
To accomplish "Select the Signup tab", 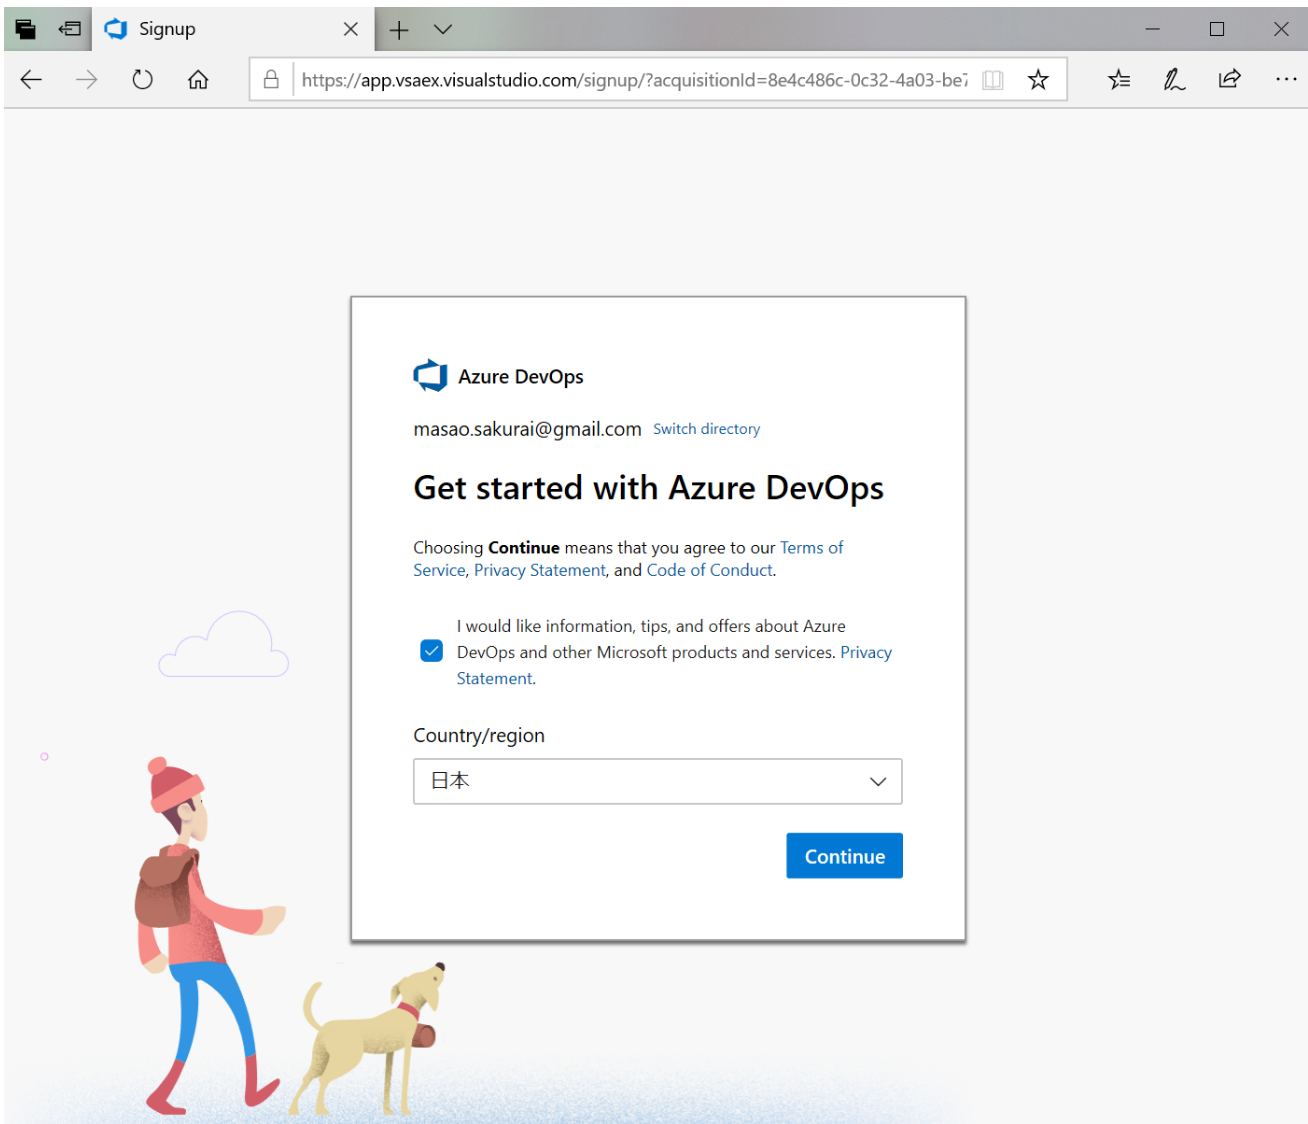I will click(220, 30).
